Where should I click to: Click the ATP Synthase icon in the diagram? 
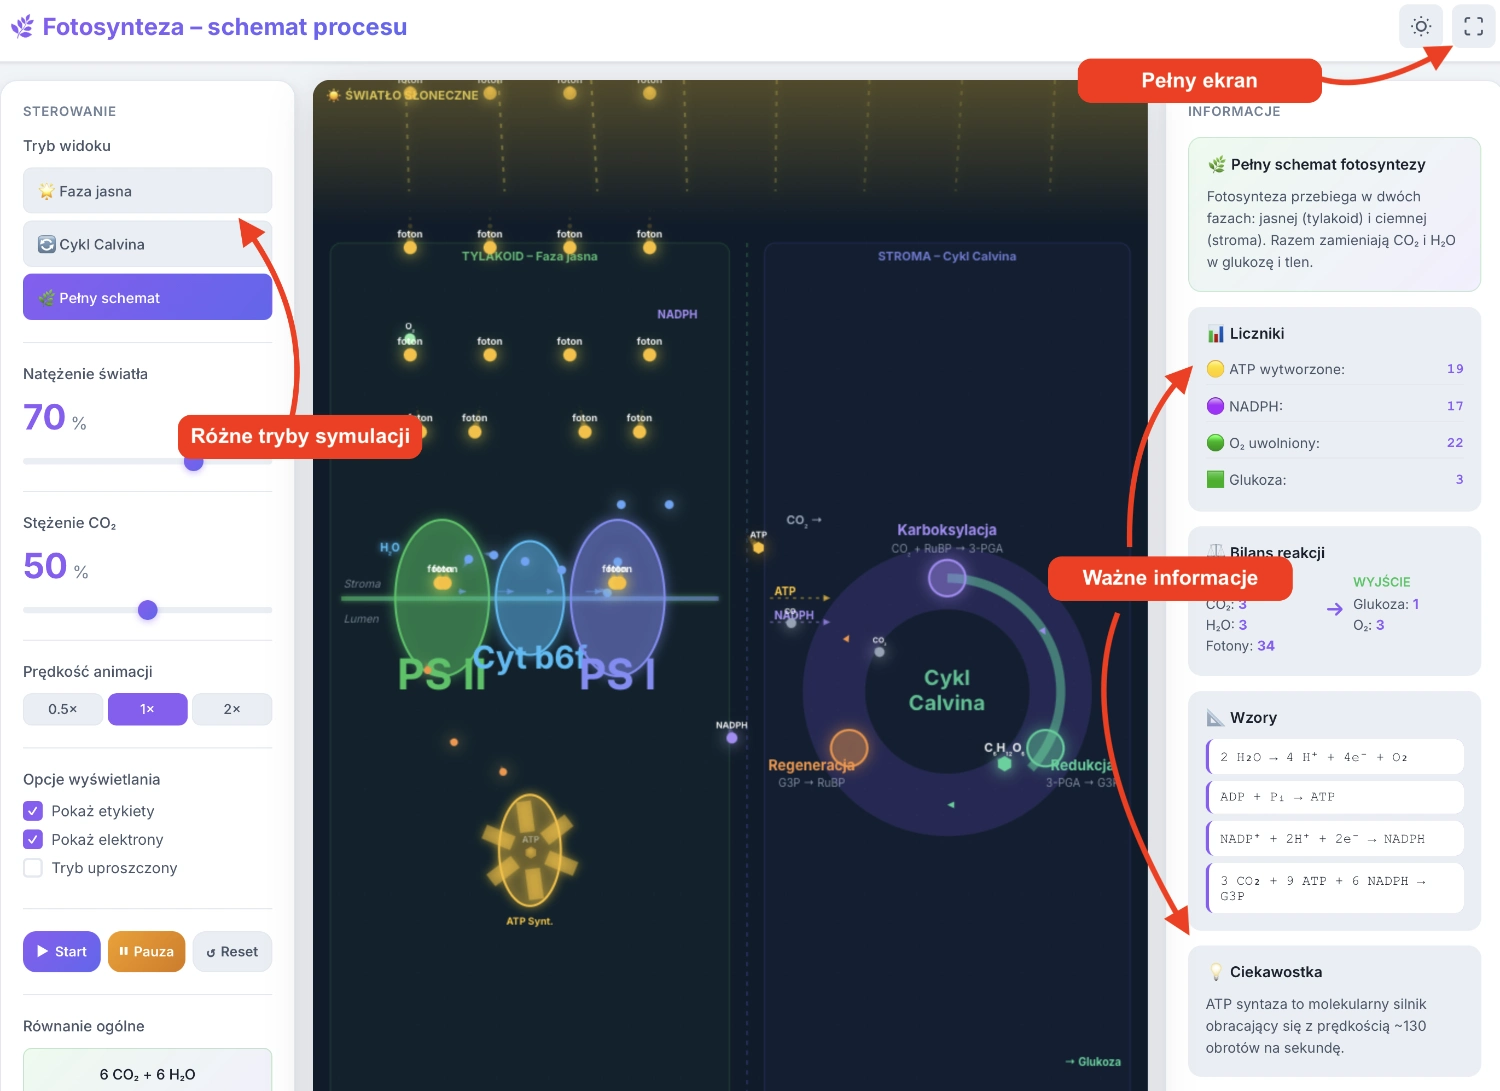(529, 850)
